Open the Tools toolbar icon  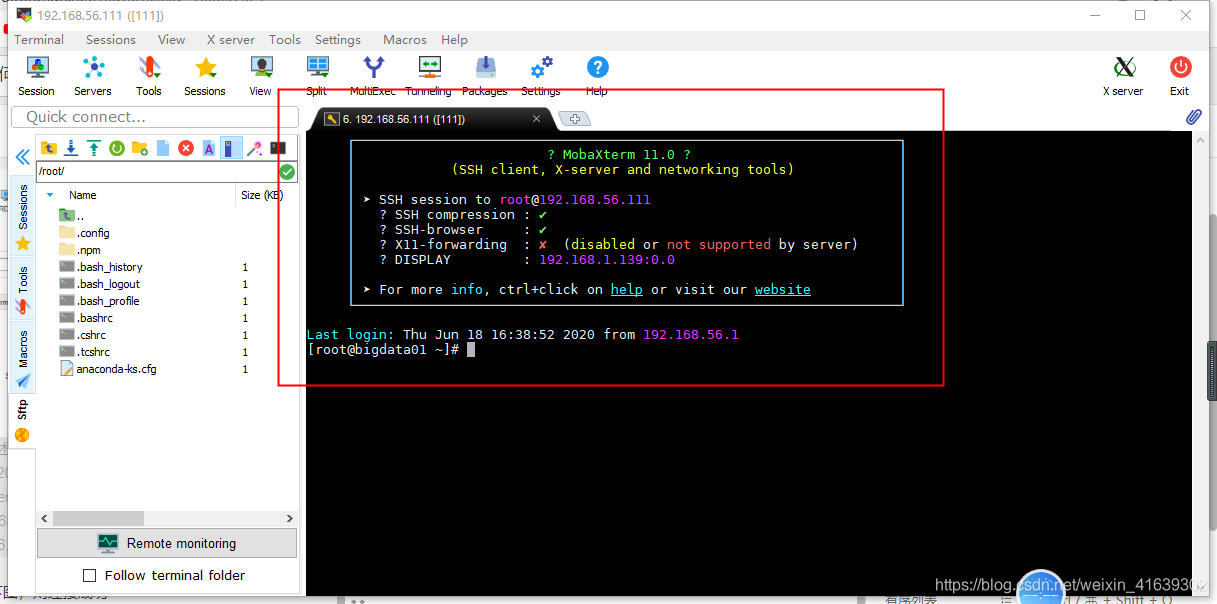point(149,76)
